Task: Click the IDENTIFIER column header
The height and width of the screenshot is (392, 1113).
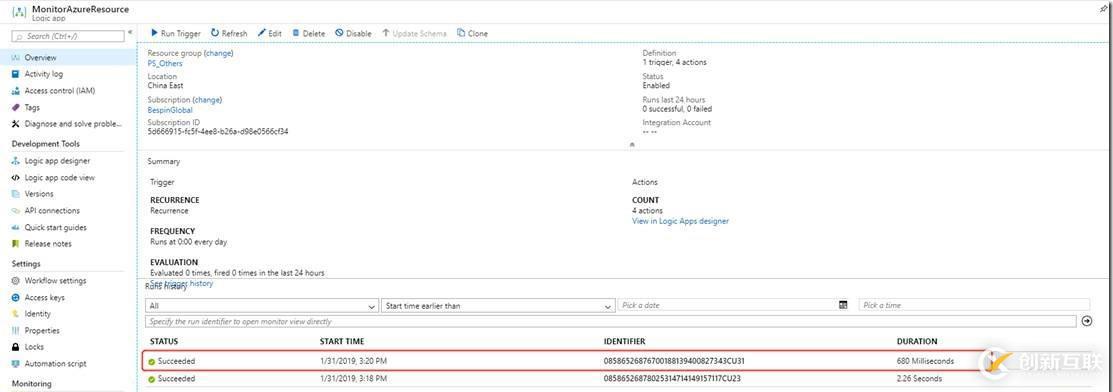Action: coord(625,342)
